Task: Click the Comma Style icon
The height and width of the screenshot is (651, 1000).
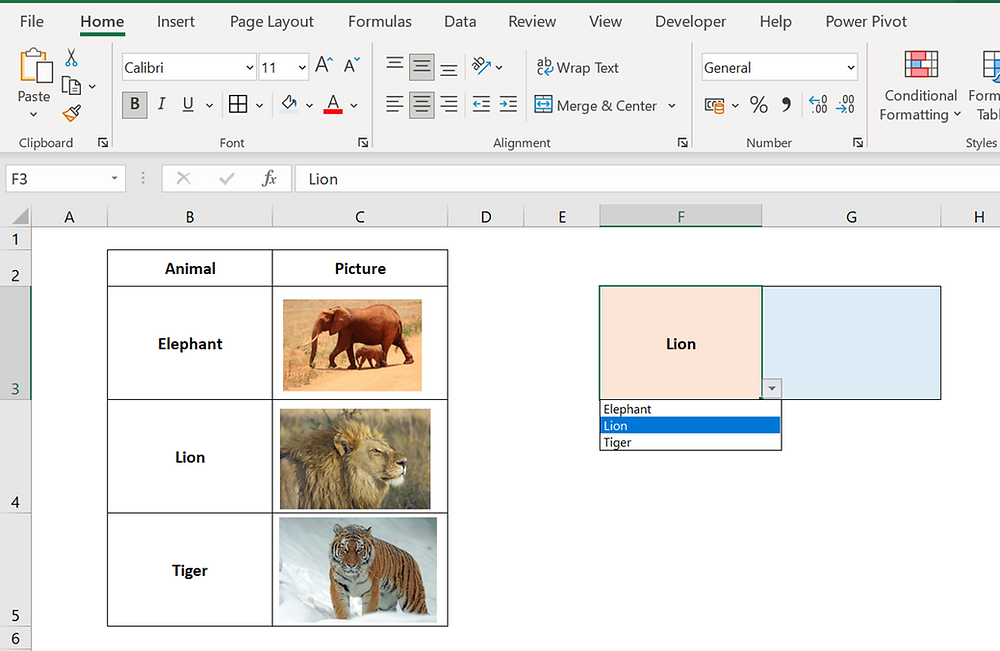Action: coord(784,104)
